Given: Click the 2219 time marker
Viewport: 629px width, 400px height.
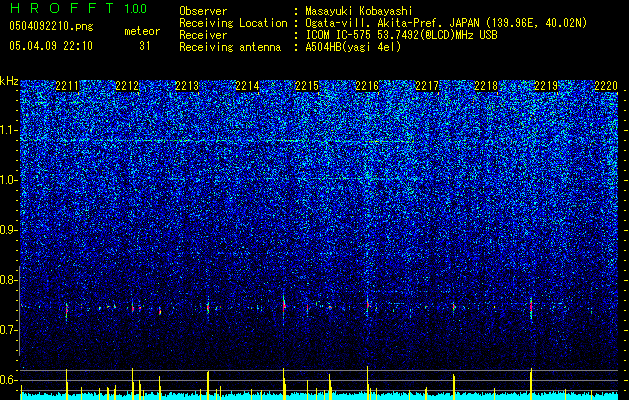Looking at the screenshot, I should [x=546, y=86].
